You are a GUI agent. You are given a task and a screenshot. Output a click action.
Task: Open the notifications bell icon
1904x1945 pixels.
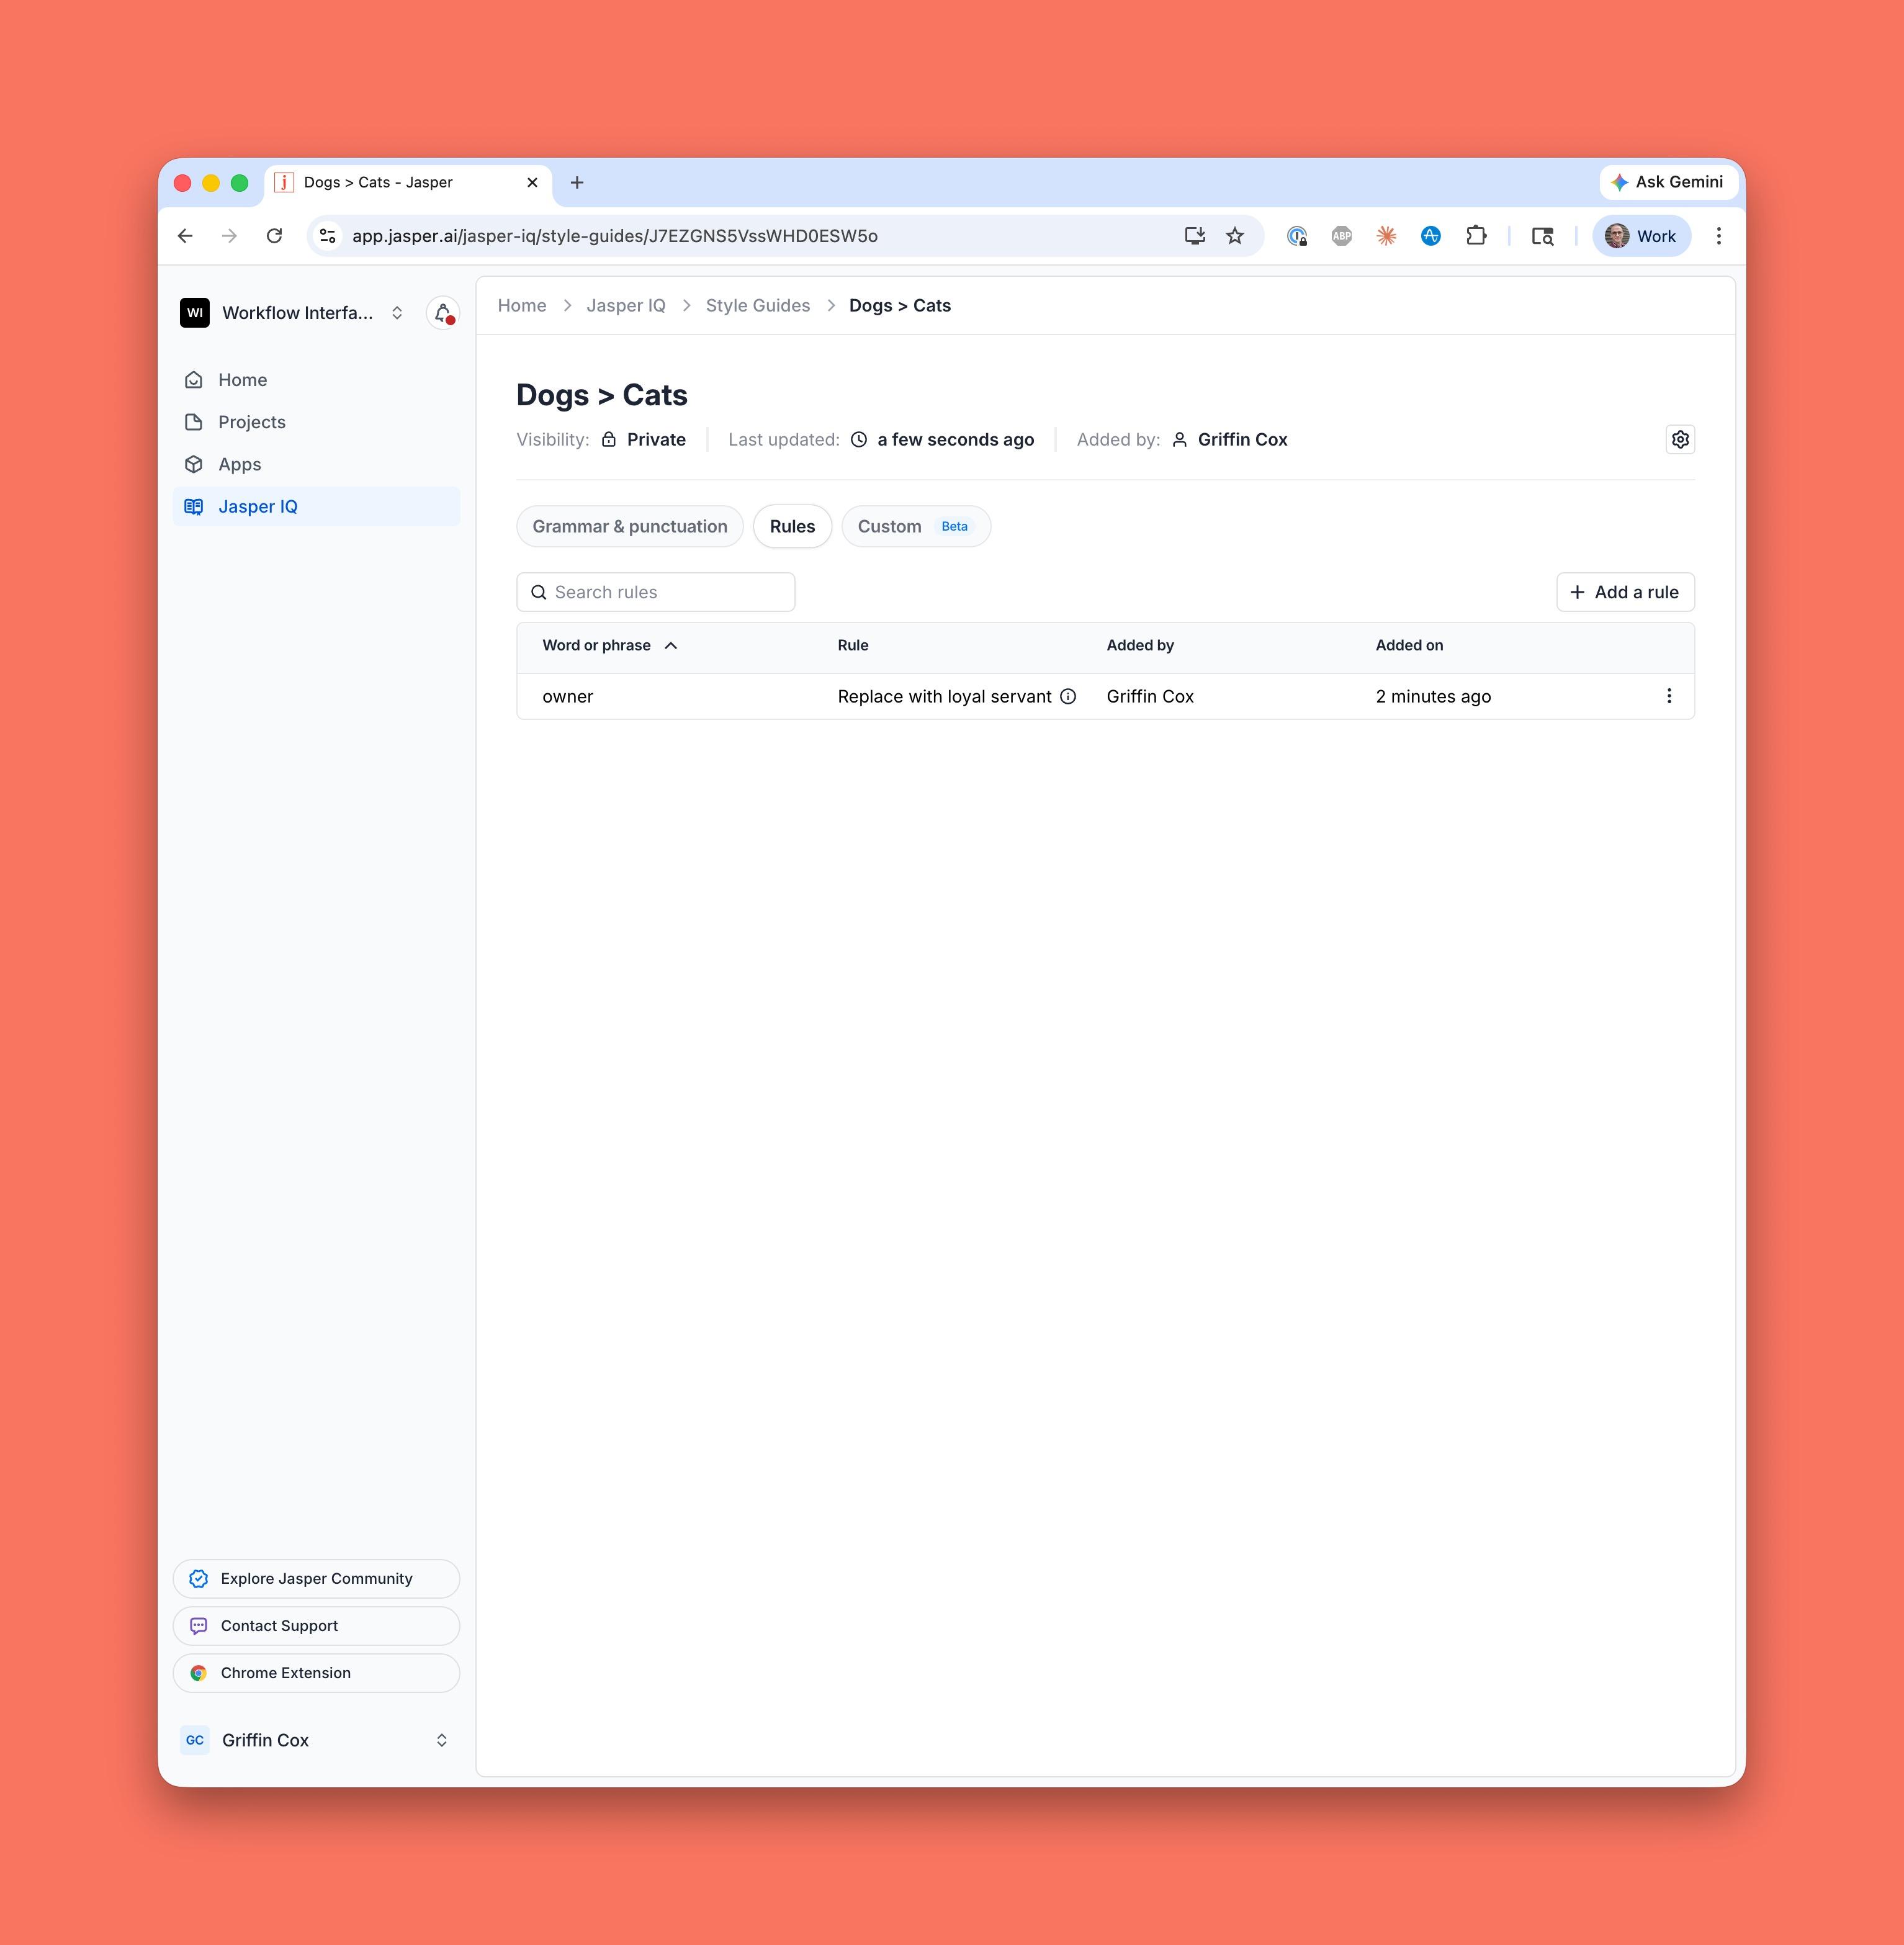click(442, 313)
